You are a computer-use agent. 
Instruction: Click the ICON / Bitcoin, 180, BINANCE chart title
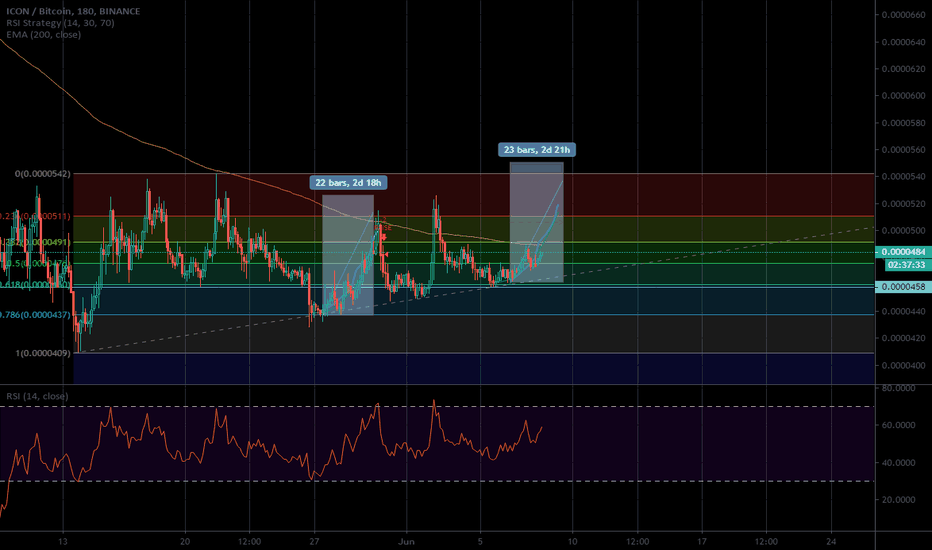(73, 11)
